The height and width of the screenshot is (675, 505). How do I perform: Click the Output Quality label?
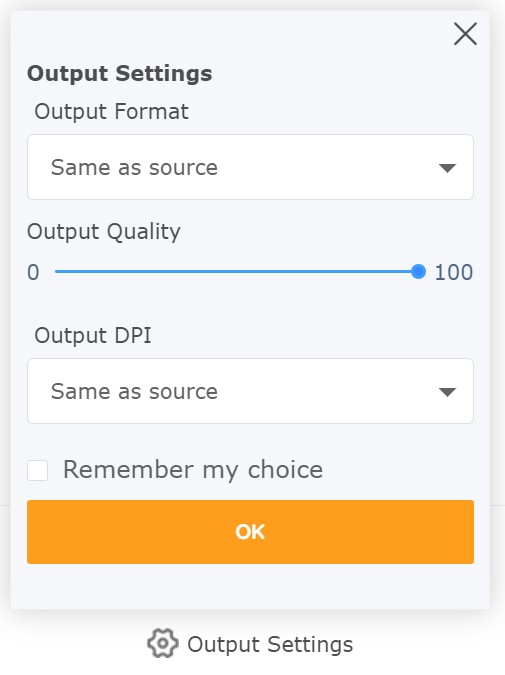104,232
